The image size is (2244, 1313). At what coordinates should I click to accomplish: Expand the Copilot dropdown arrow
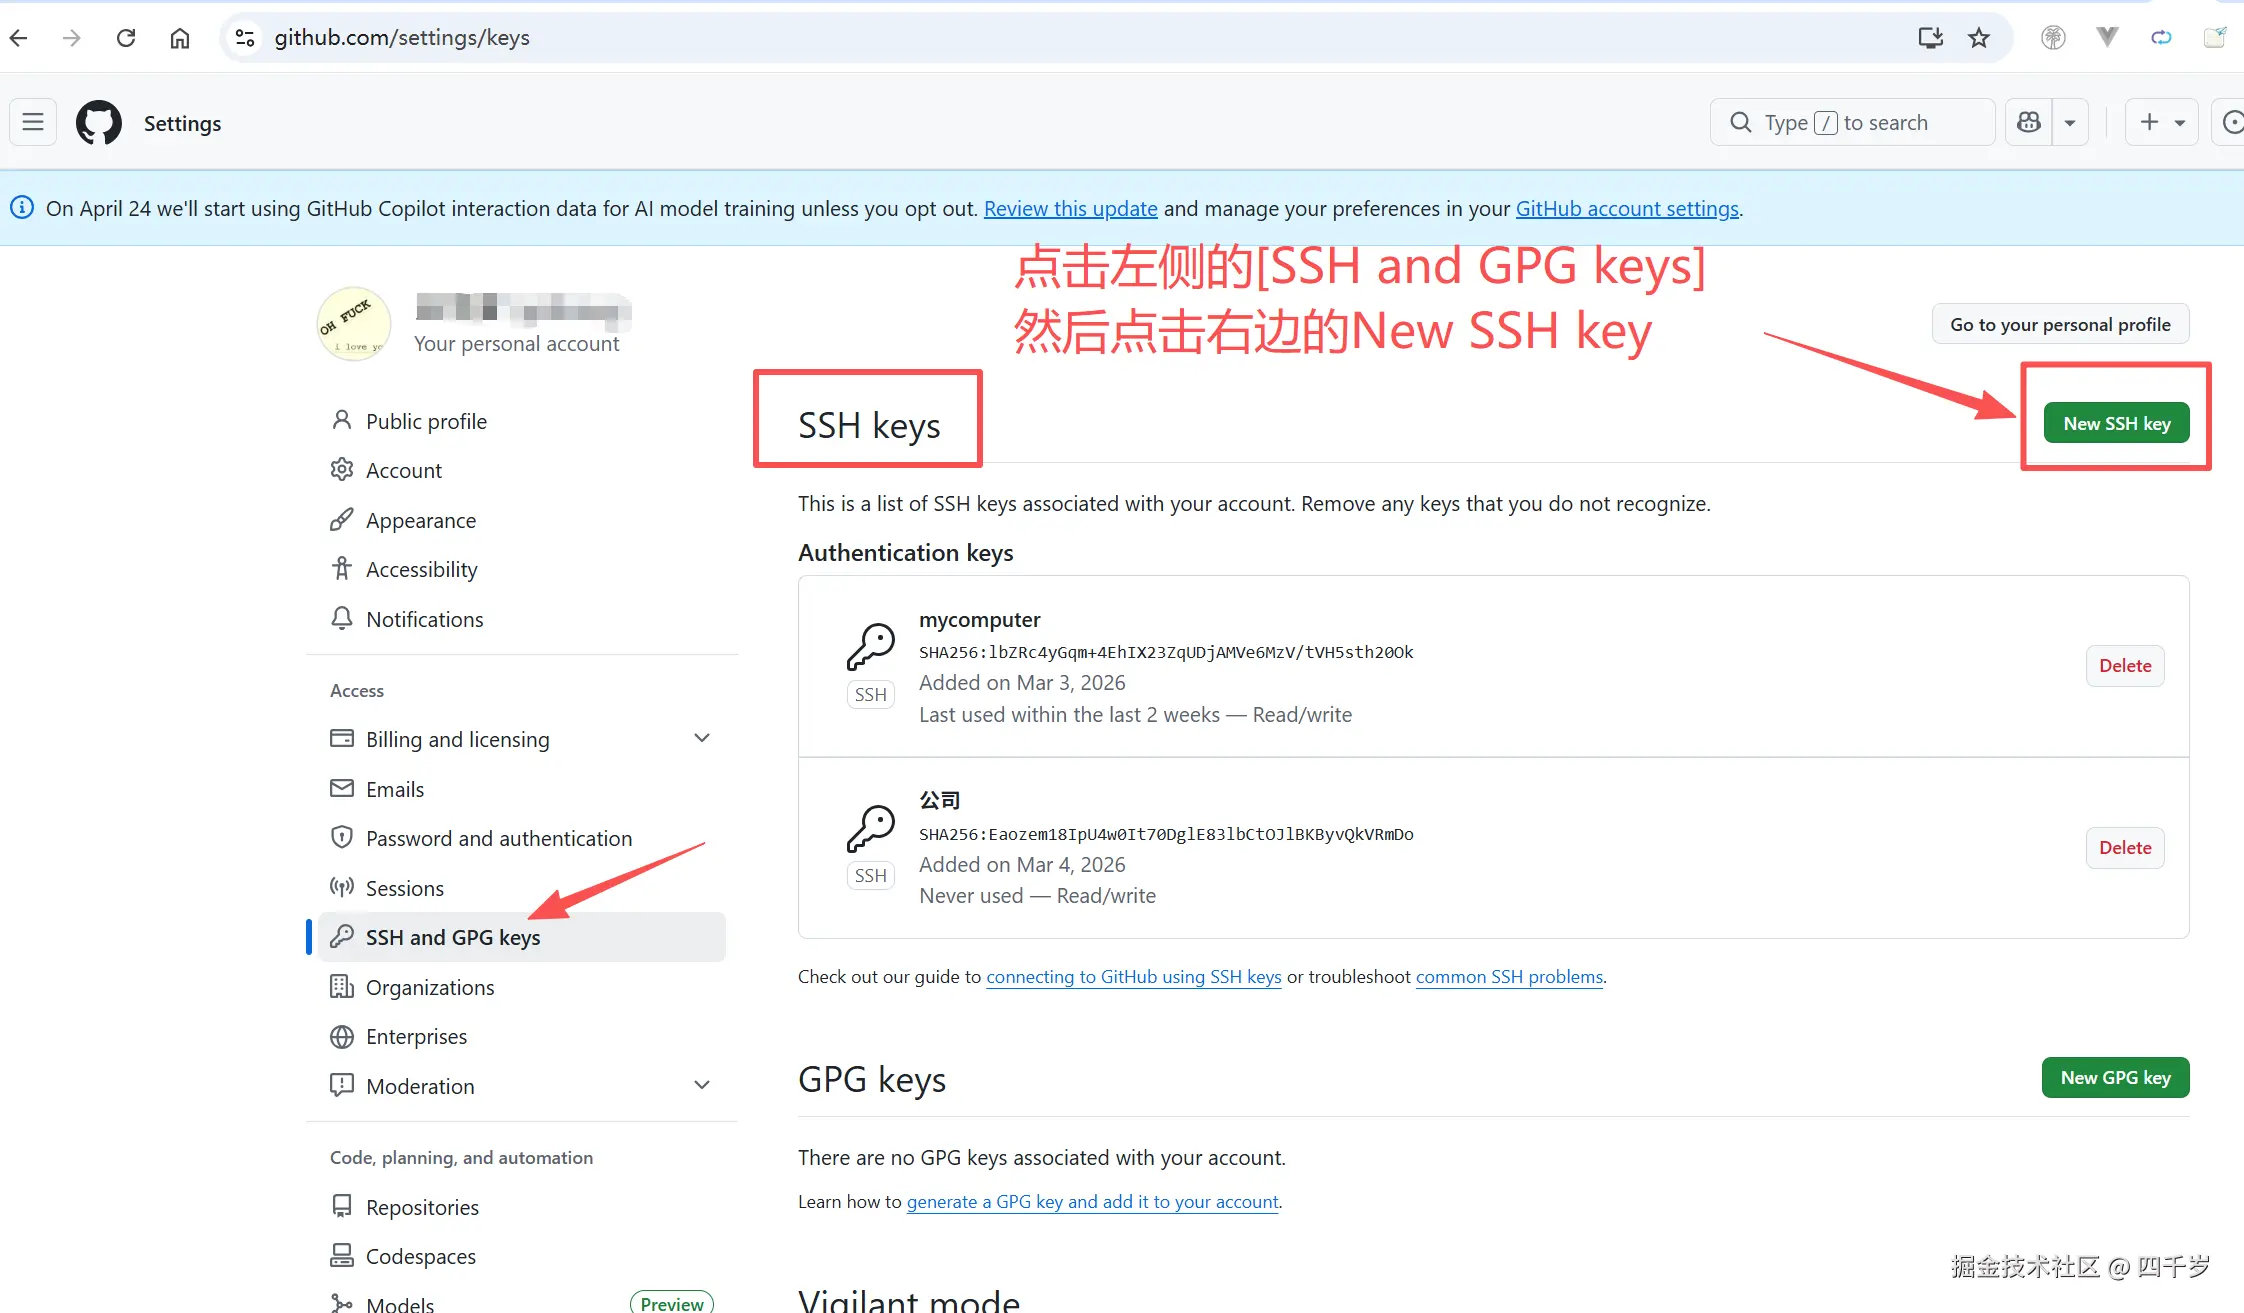point(2070,121)
